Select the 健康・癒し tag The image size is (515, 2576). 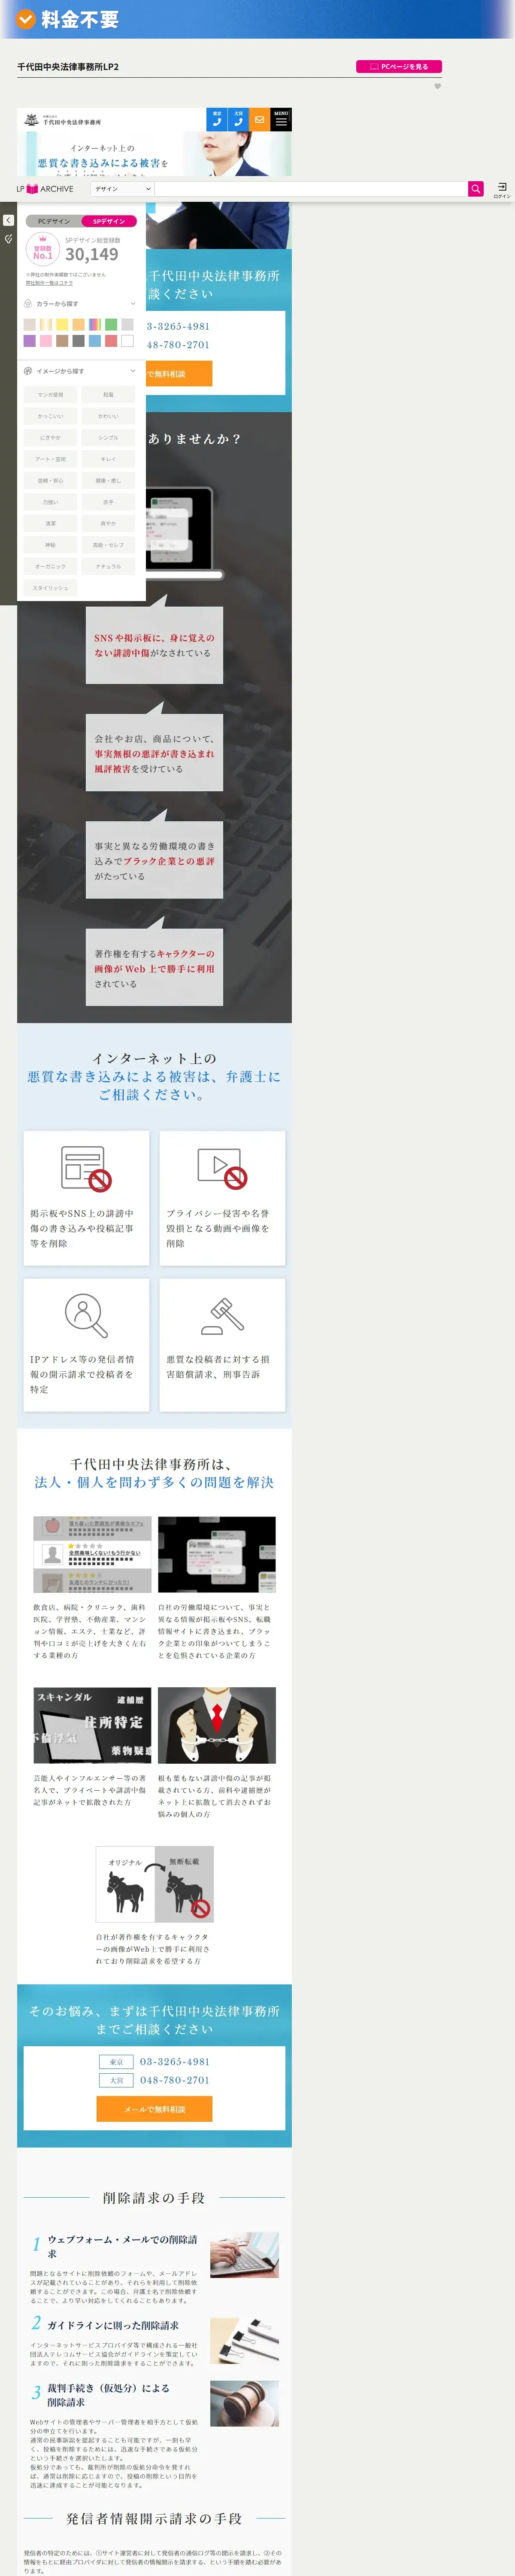coord(108,481)
